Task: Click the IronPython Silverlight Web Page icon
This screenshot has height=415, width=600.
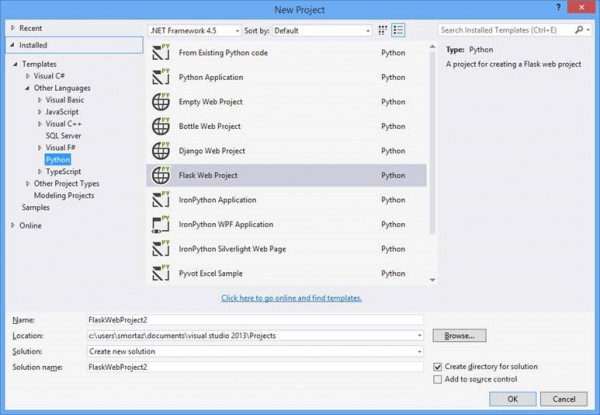Action: coord(161,248)
